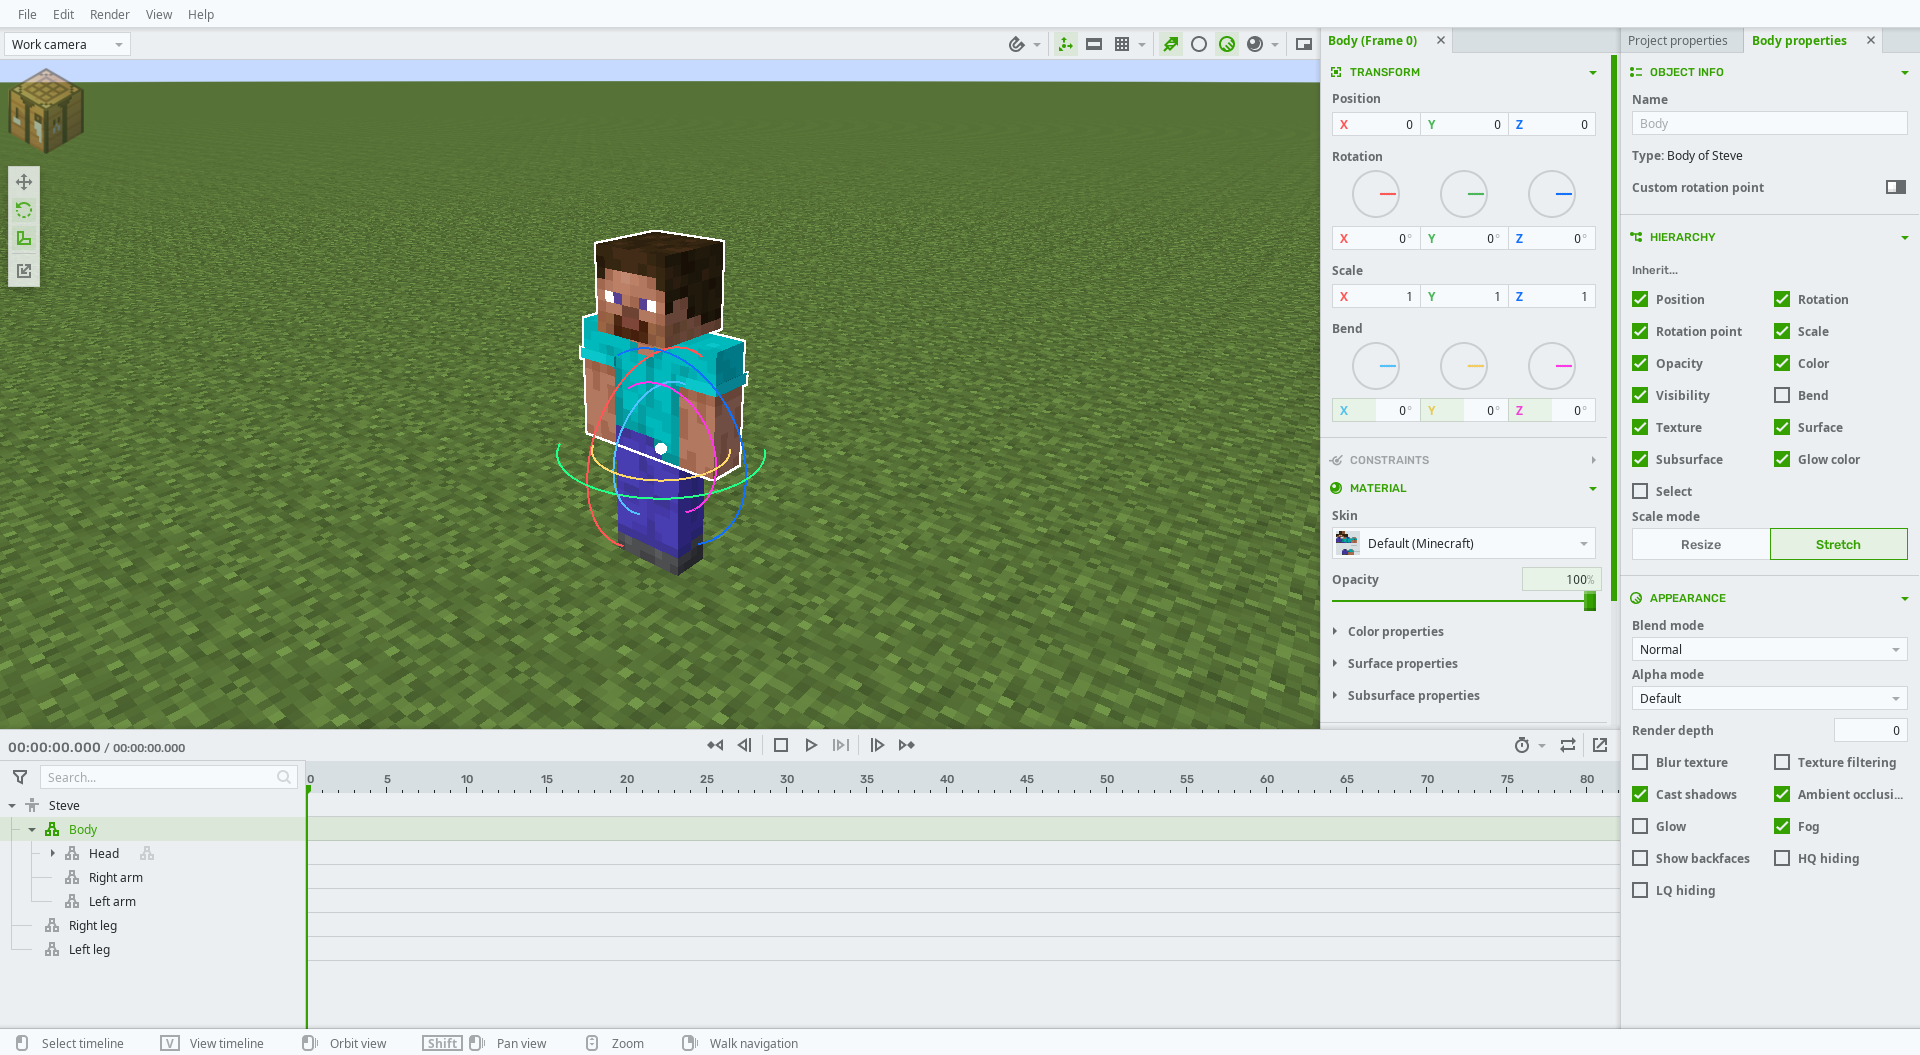Toggle aspect ratio bars icon
The image size is (1920, 1055).
(1094, 44)
